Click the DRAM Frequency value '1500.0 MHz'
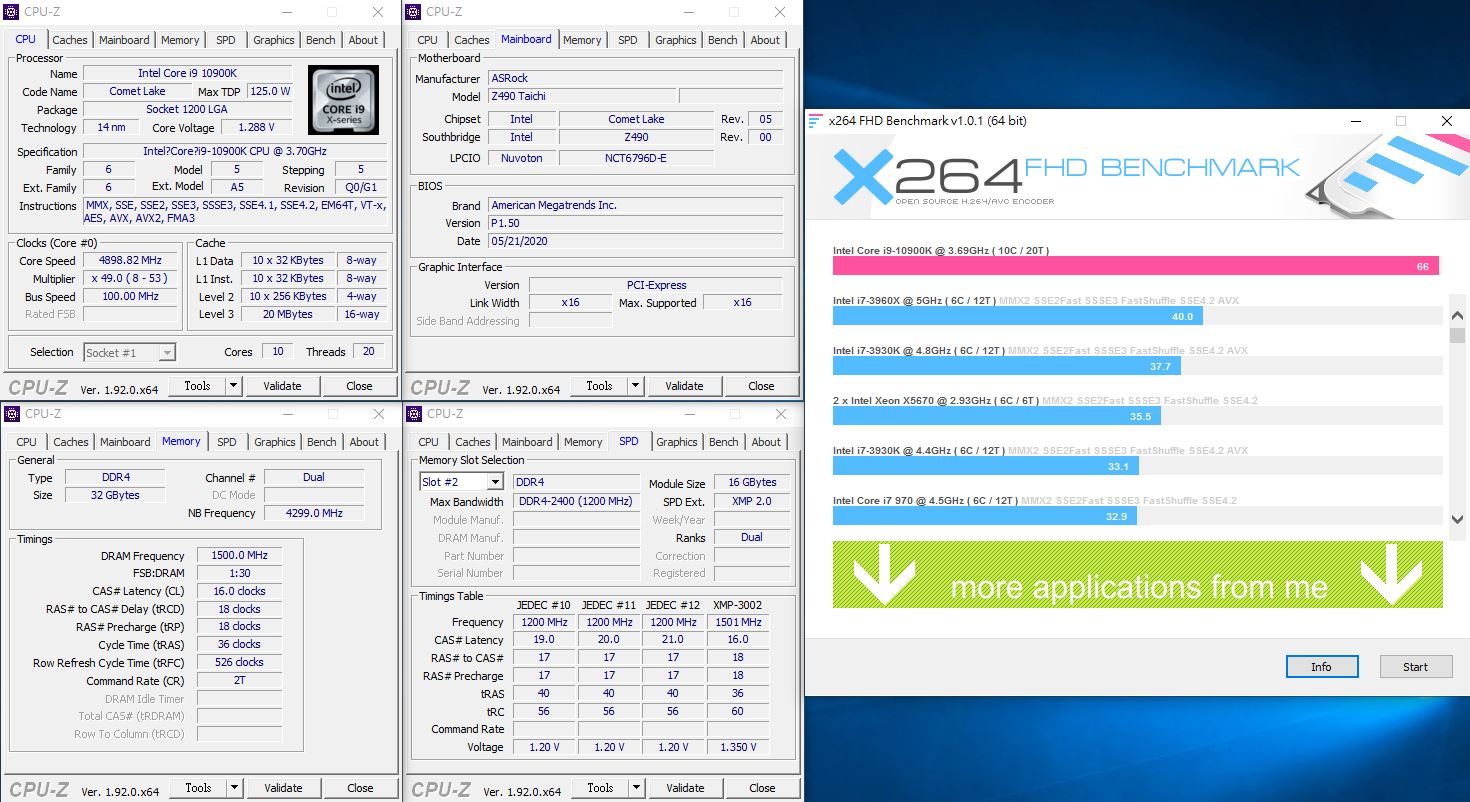The image size is (1470, 802). (x=239, y=556)
